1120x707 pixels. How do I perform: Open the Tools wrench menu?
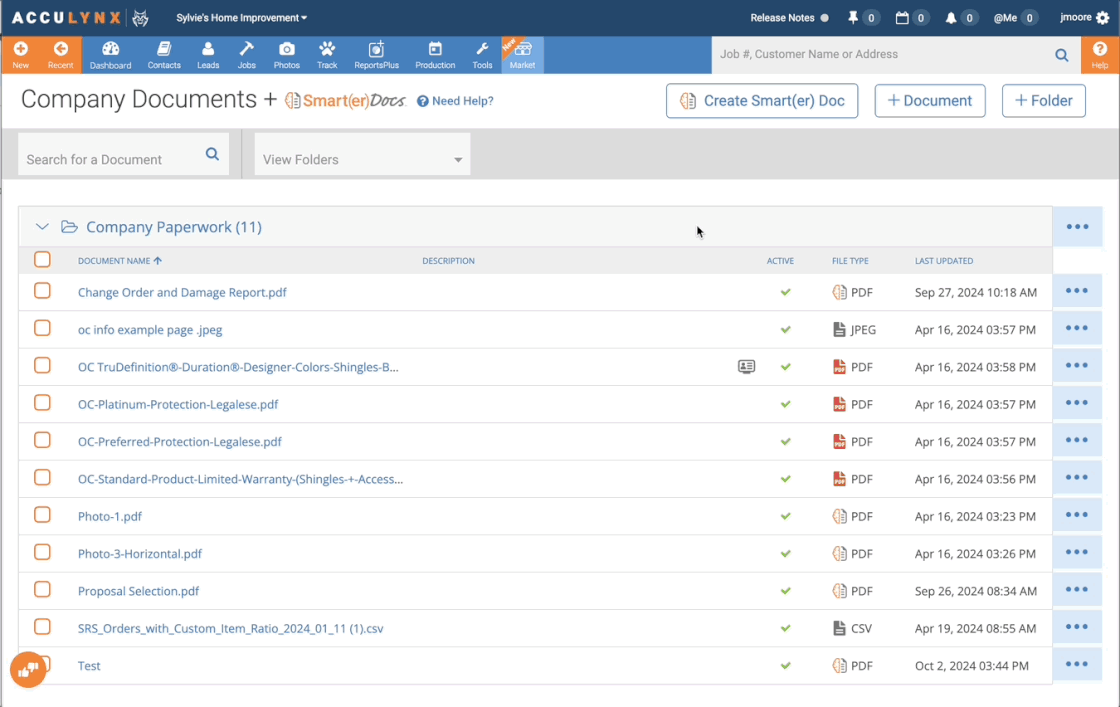pos(482,55)
